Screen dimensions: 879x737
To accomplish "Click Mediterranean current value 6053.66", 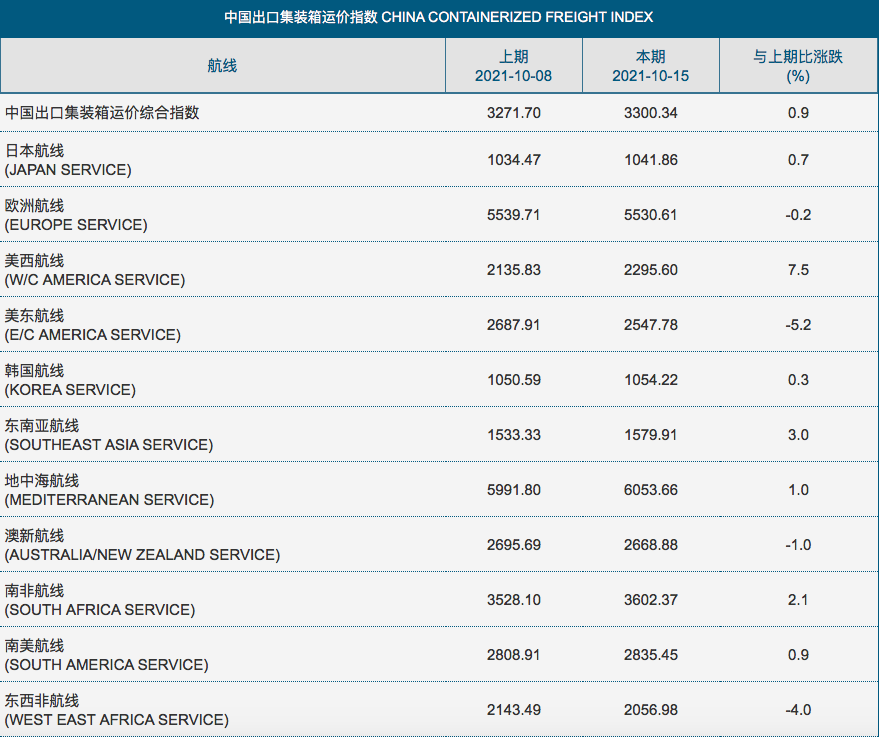I will coord(650,489).
